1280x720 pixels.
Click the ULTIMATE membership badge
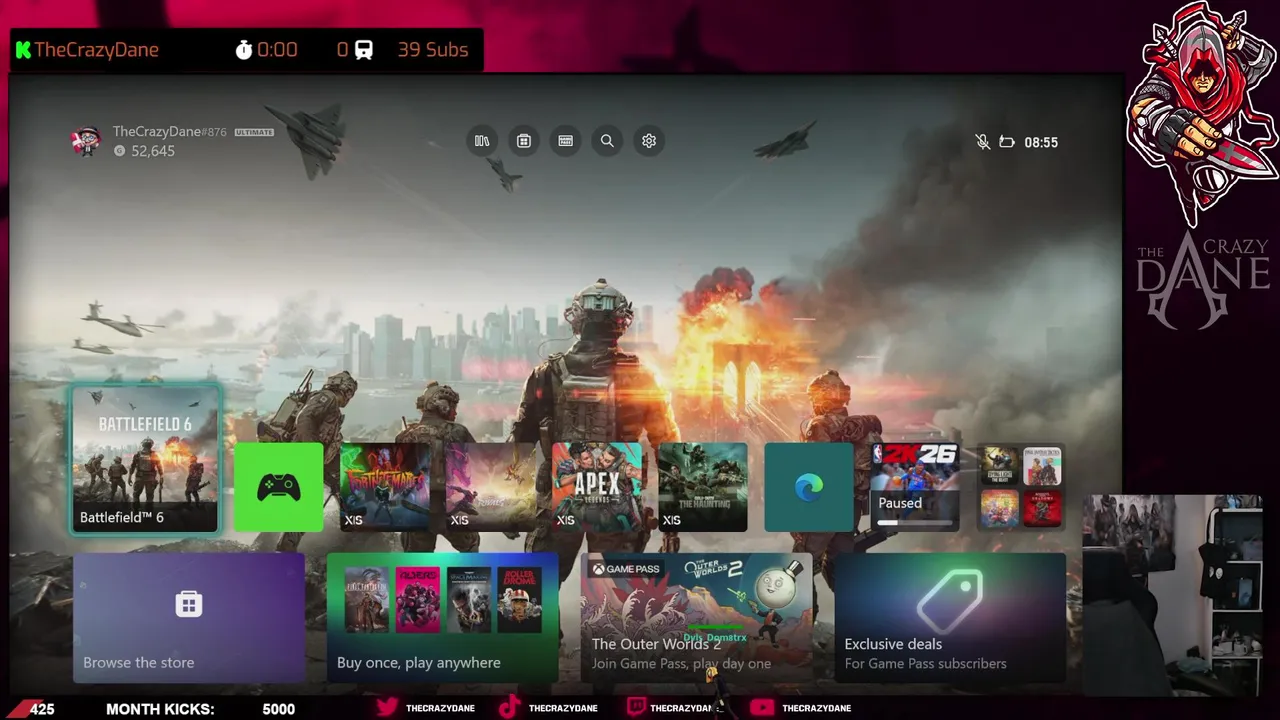pyautogui.click(x=254, y=132)
